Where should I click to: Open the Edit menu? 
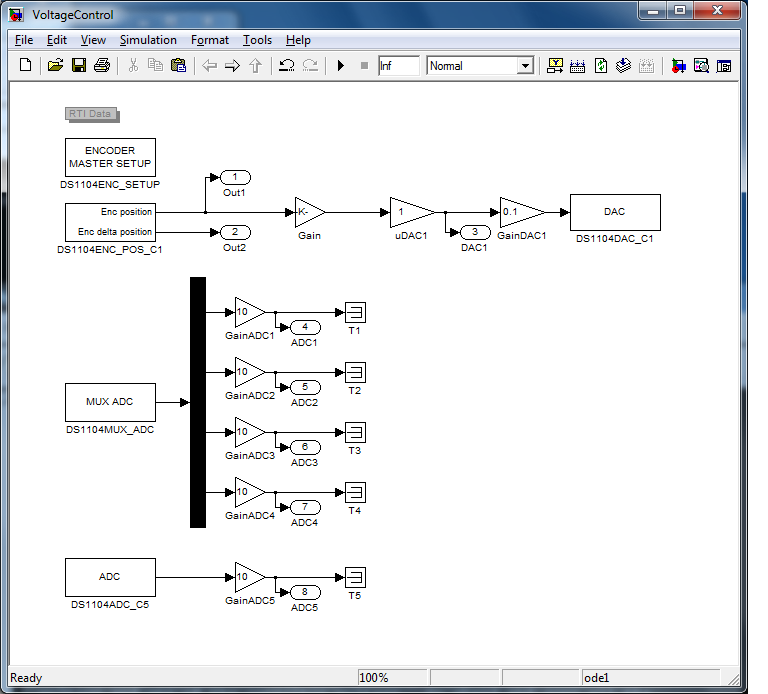click(x=57, y=40)
